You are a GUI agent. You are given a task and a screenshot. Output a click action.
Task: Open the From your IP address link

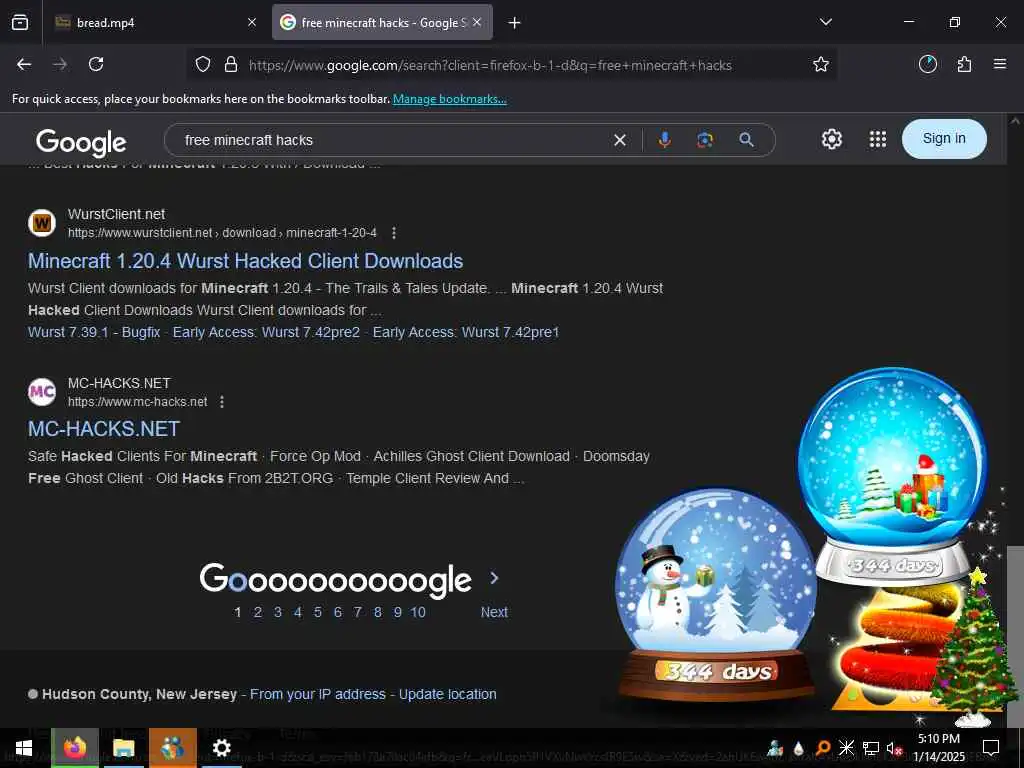(x=318, y=694)
